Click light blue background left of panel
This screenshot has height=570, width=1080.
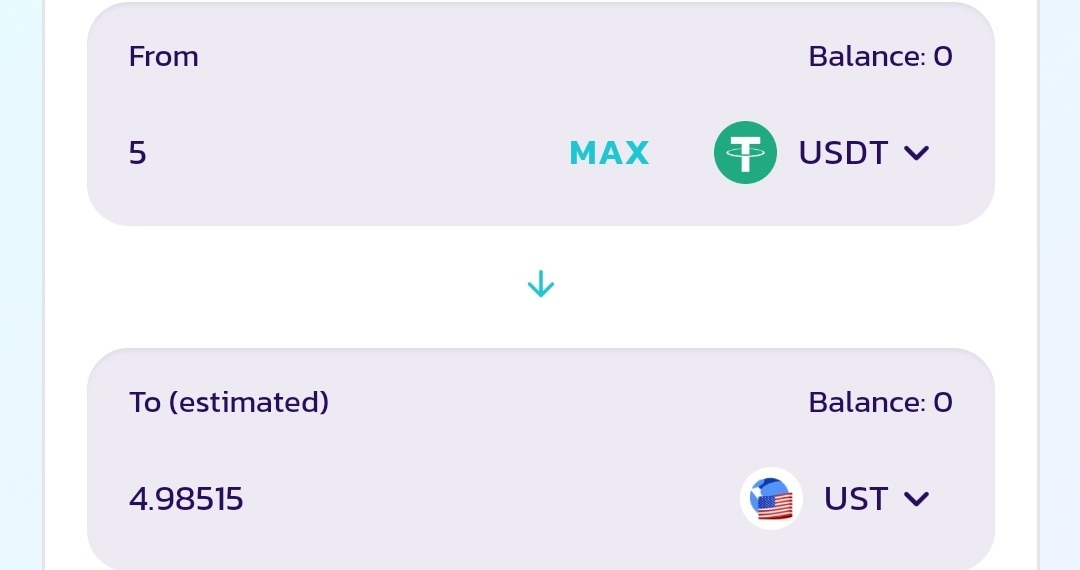20,285
